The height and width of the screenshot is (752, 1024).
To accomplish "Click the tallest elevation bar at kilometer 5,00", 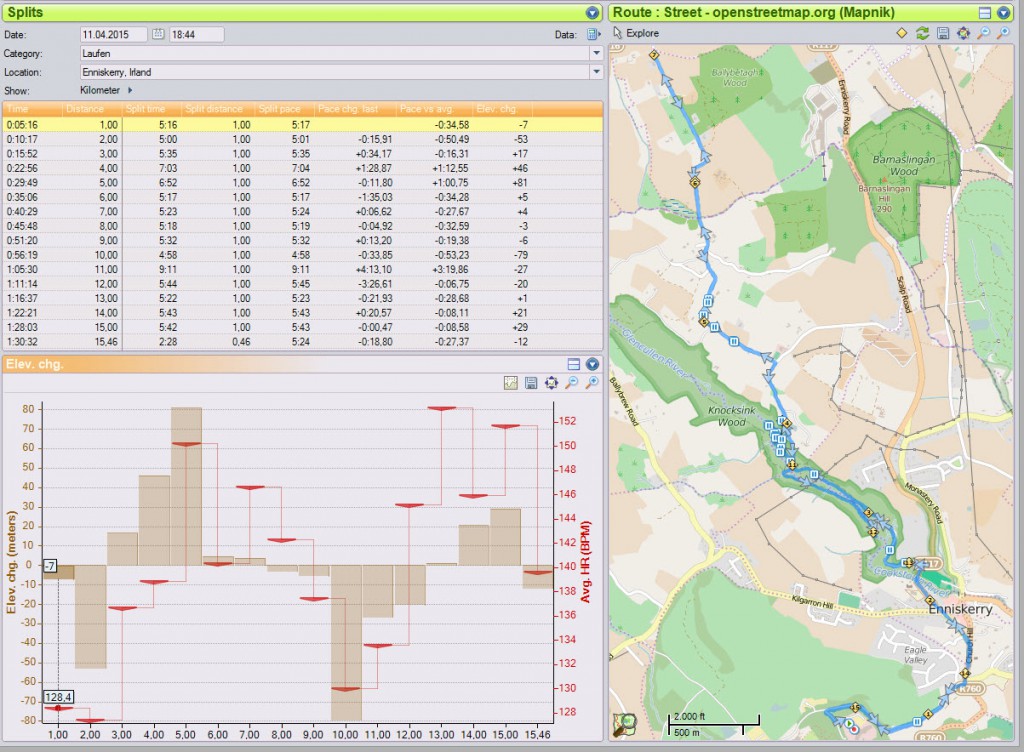I will coord(186,486).
